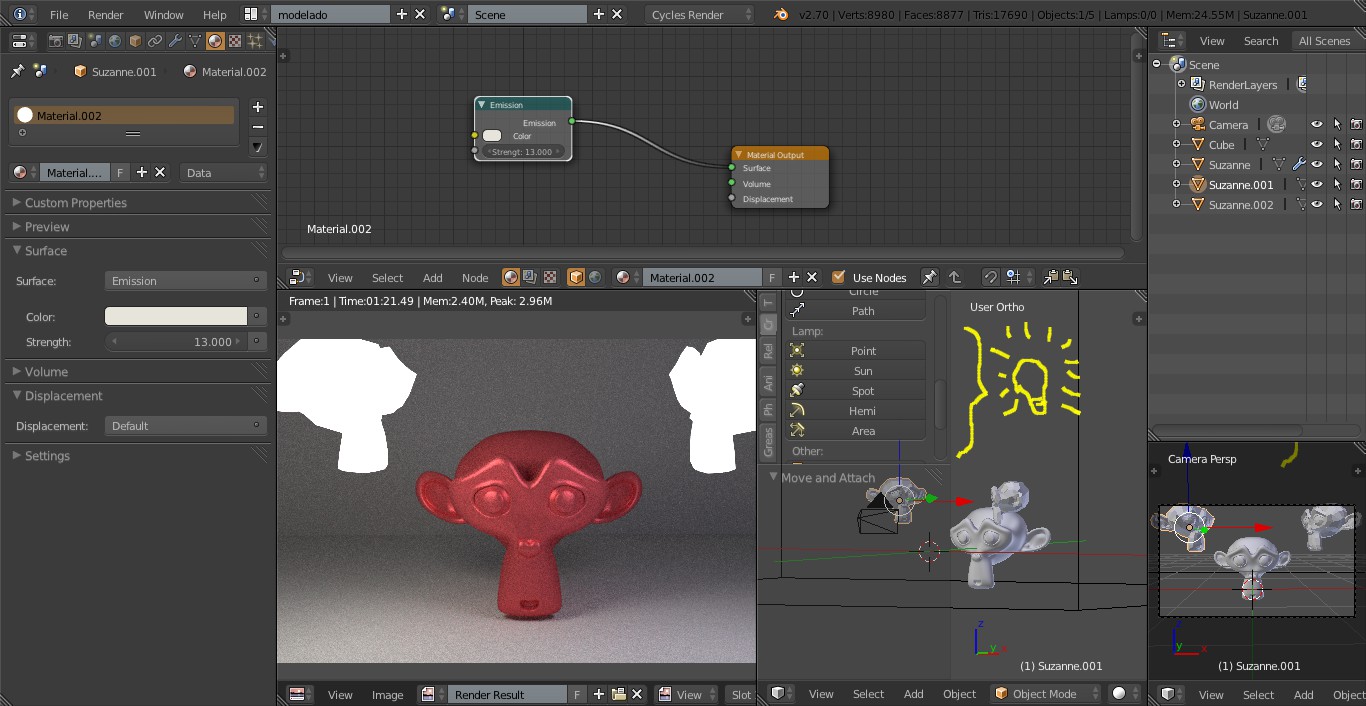
Task: Toggle visibility eye for Suzanne row
Action: (1317, 164)
